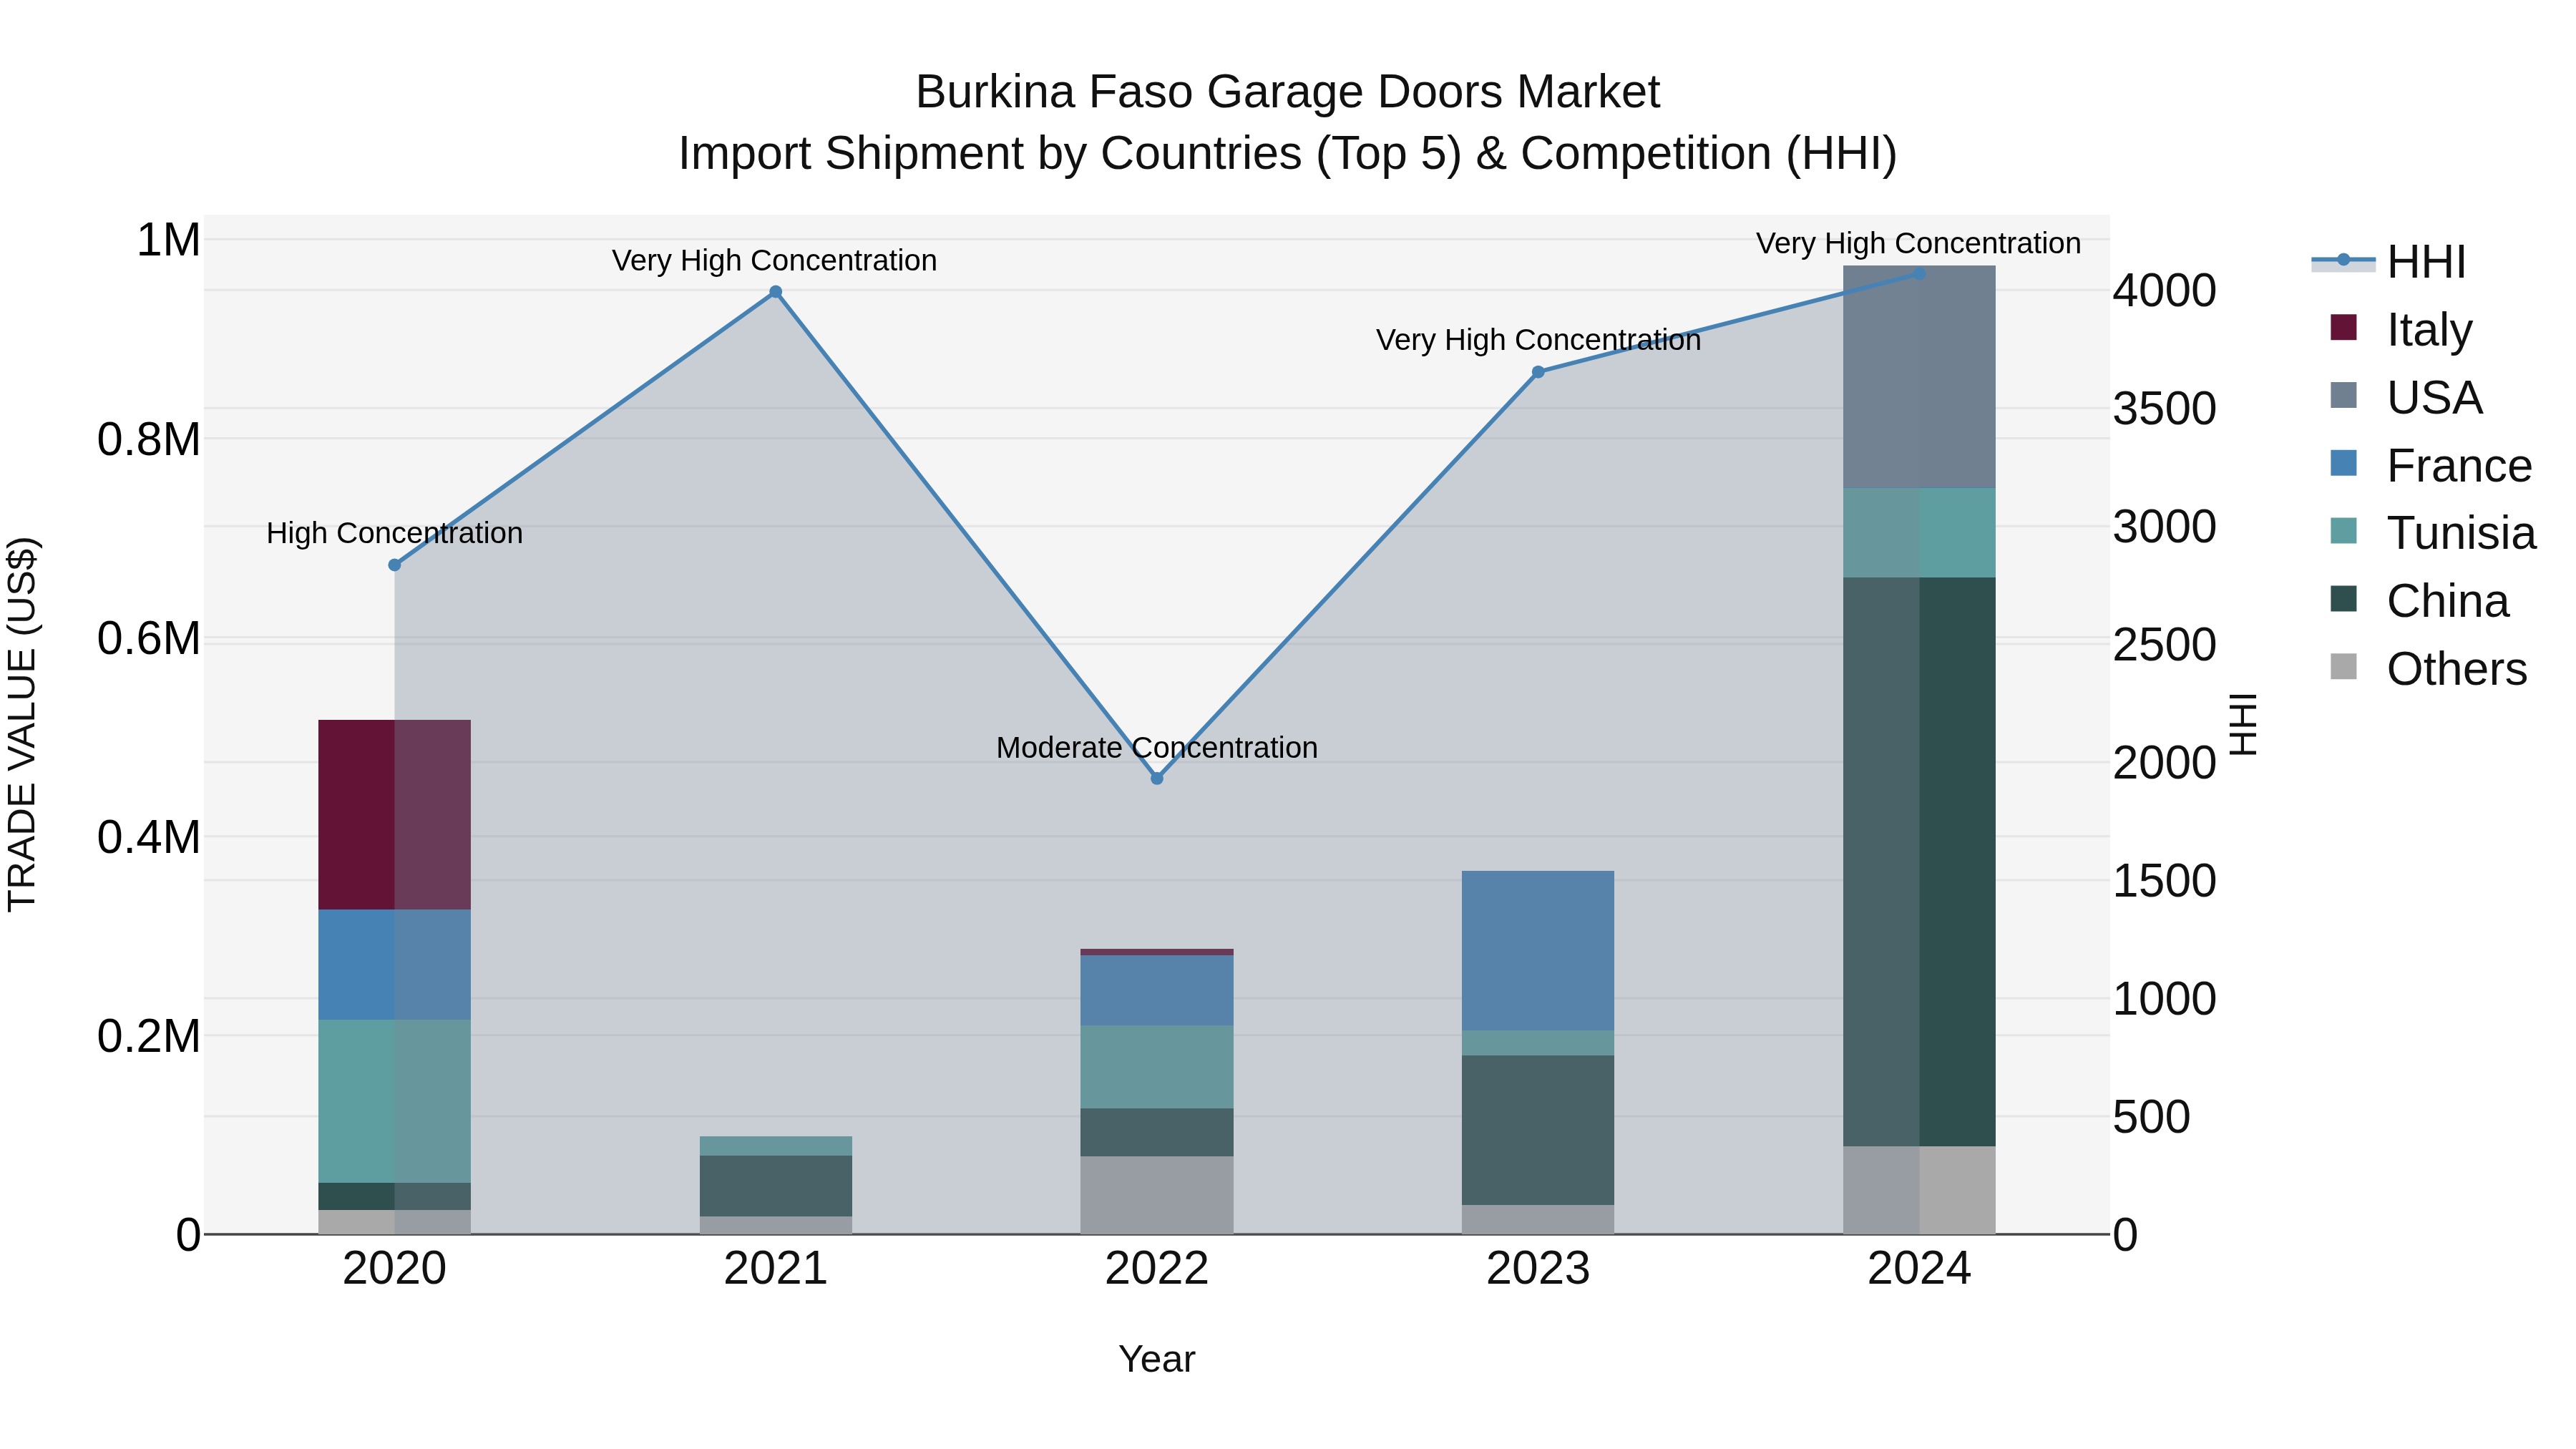This screenshot has width=2576, height=1449.
Task: Click the 0.8M left axis tick
Action: click(x=149, y=439)
